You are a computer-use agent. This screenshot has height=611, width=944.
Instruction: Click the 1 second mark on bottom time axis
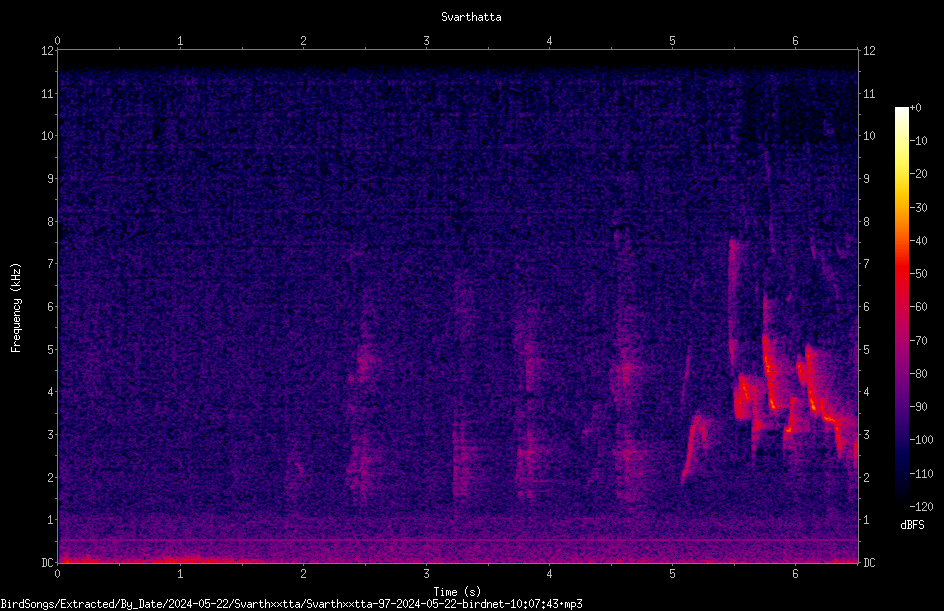[x=180, y=574]
